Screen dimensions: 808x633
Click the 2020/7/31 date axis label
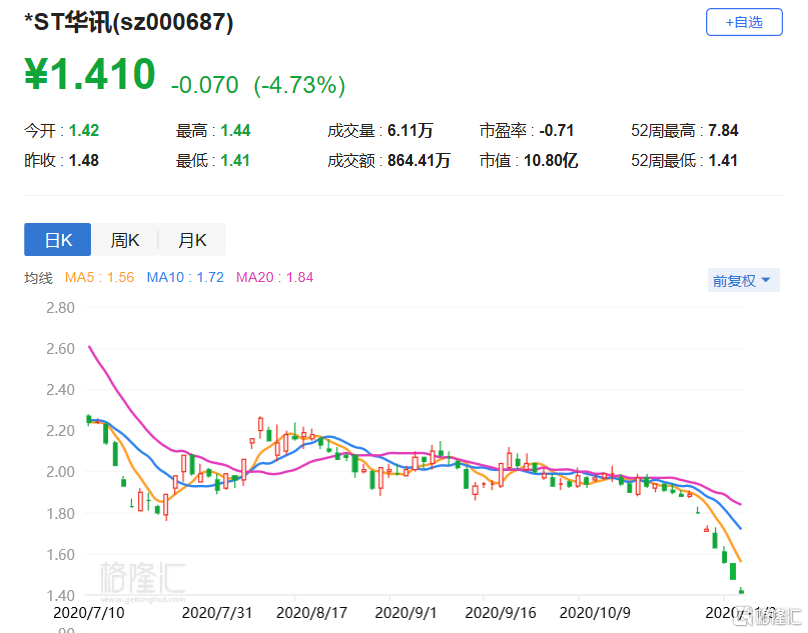(217, 613)
